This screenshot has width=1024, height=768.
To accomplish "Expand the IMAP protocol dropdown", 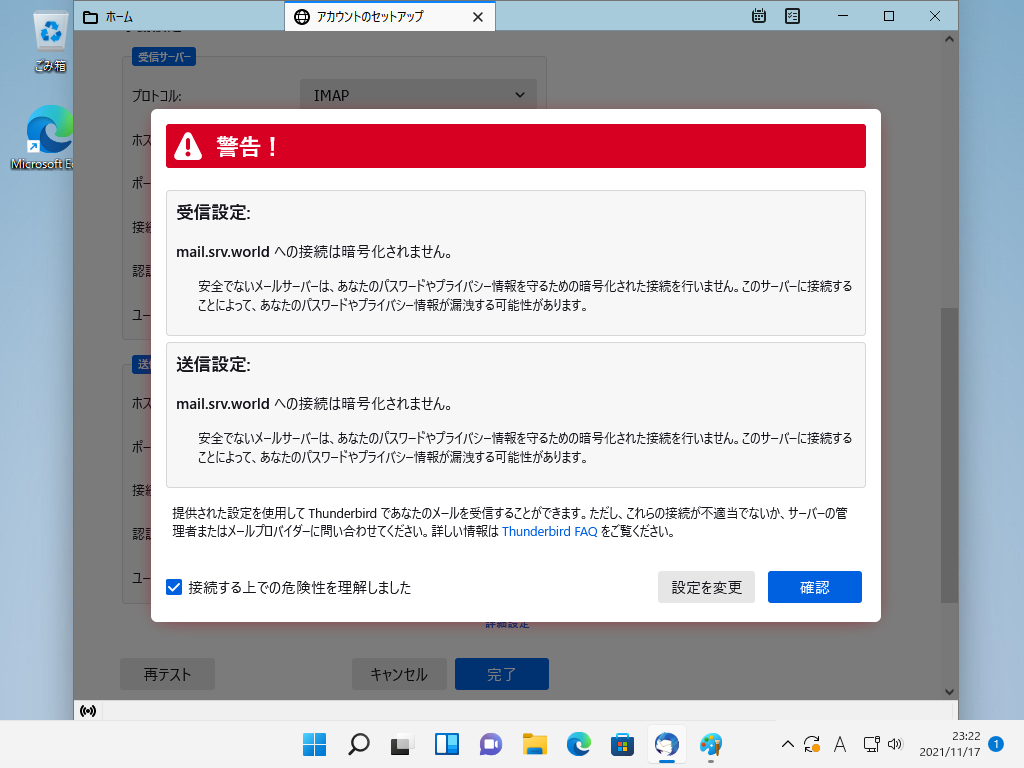I will point(418,95).
